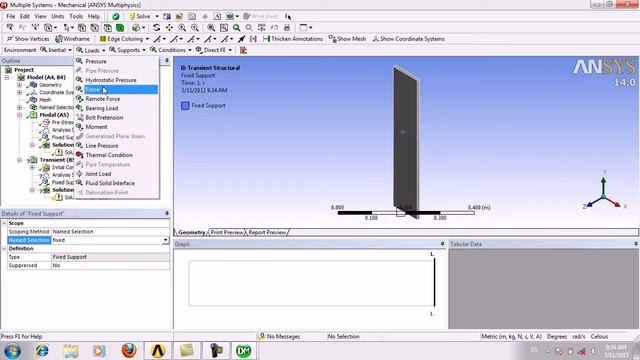The width and height of the screenshot is (640, 360).
Task: Choose Bearing Load from Loads menu
Action: 117,108
